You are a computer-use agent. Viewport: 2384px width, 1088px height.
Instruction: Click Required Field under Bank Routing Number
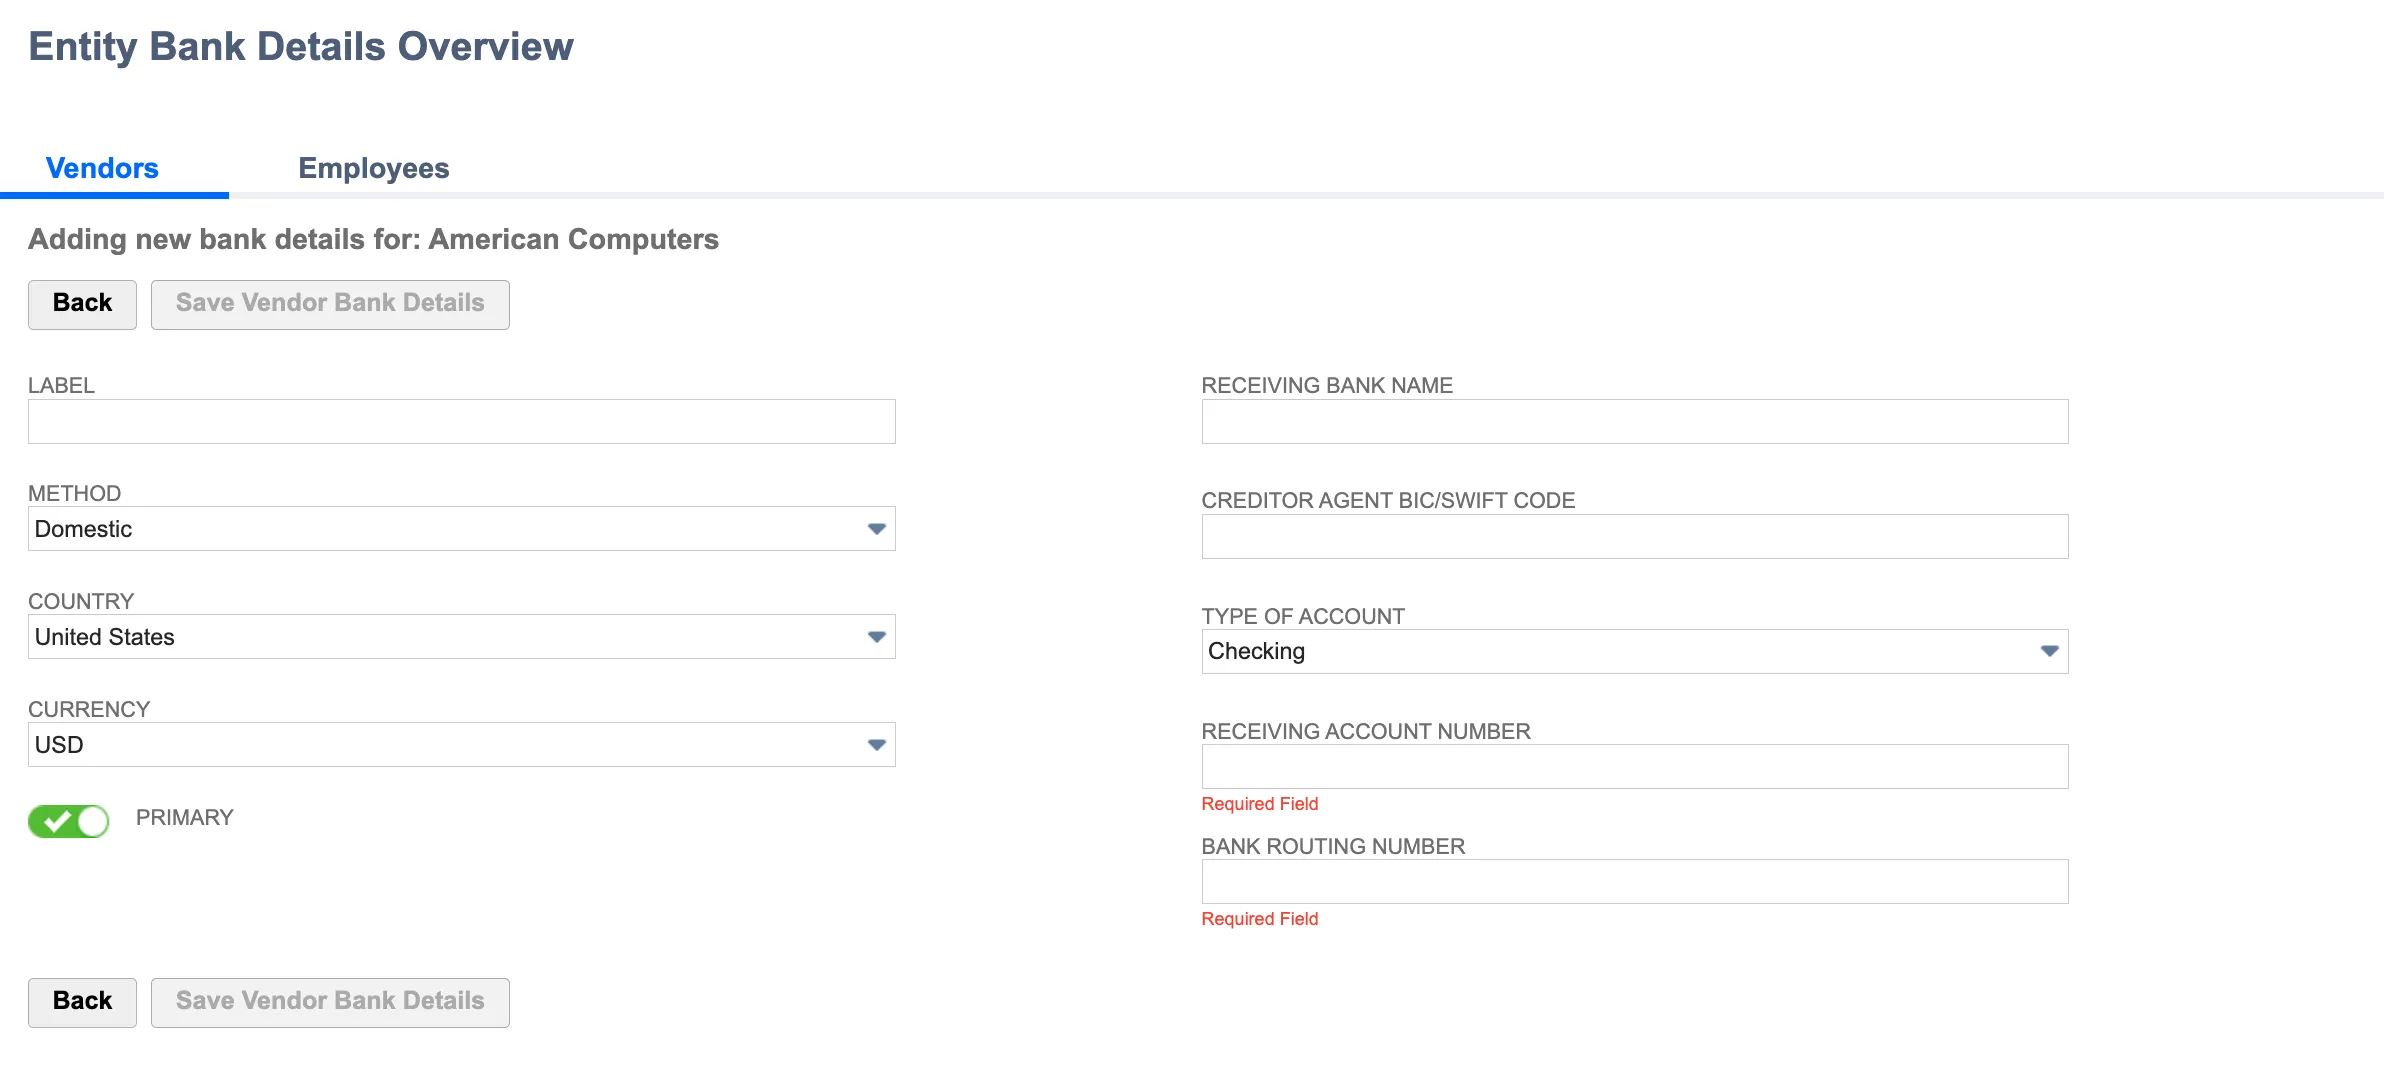tap(1260, 919)
